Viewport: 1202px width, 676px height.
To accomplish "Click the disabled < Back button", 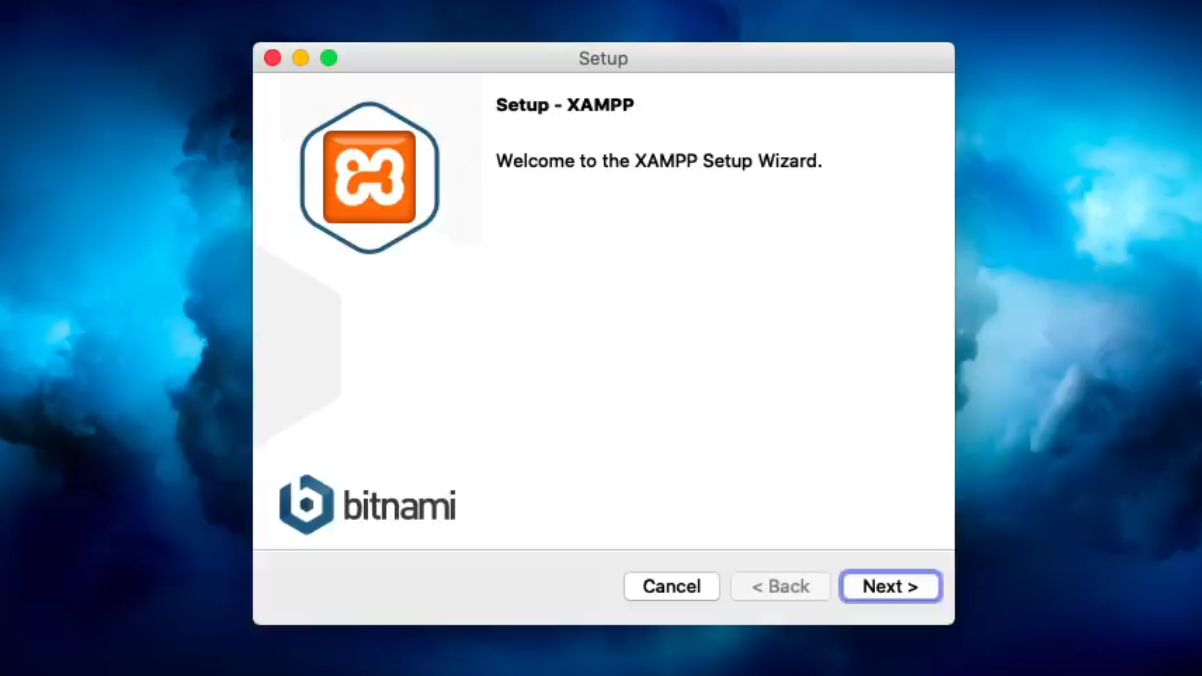I will 780,586.
